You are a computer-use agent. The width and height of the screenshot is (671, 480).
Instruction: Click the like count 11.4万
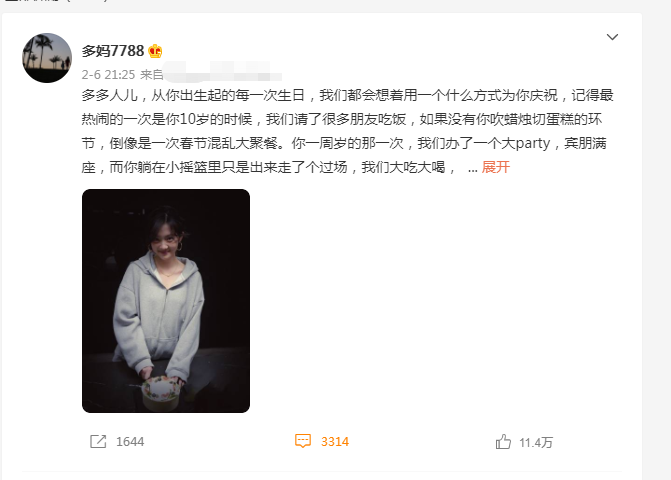536,443
